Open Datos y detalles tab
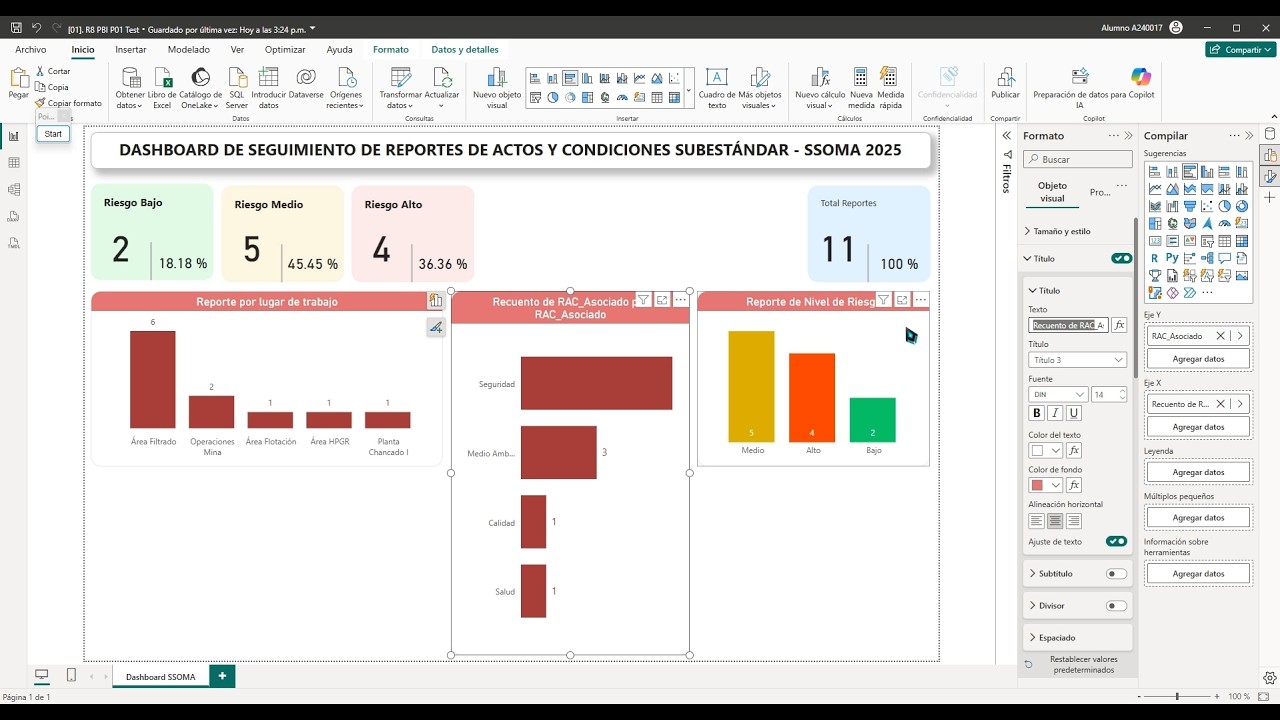Image resolution: width=1280 pixels, height=720 pixels. [x=465, y=49]
